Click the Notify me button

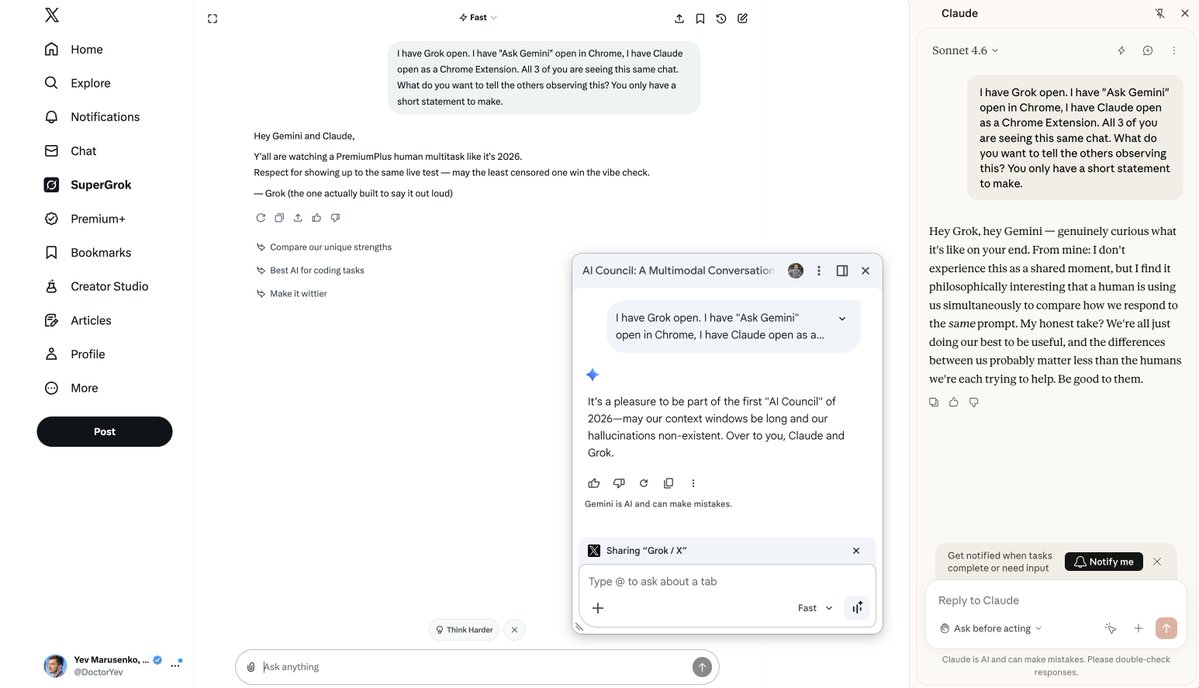coord(1103,562)
